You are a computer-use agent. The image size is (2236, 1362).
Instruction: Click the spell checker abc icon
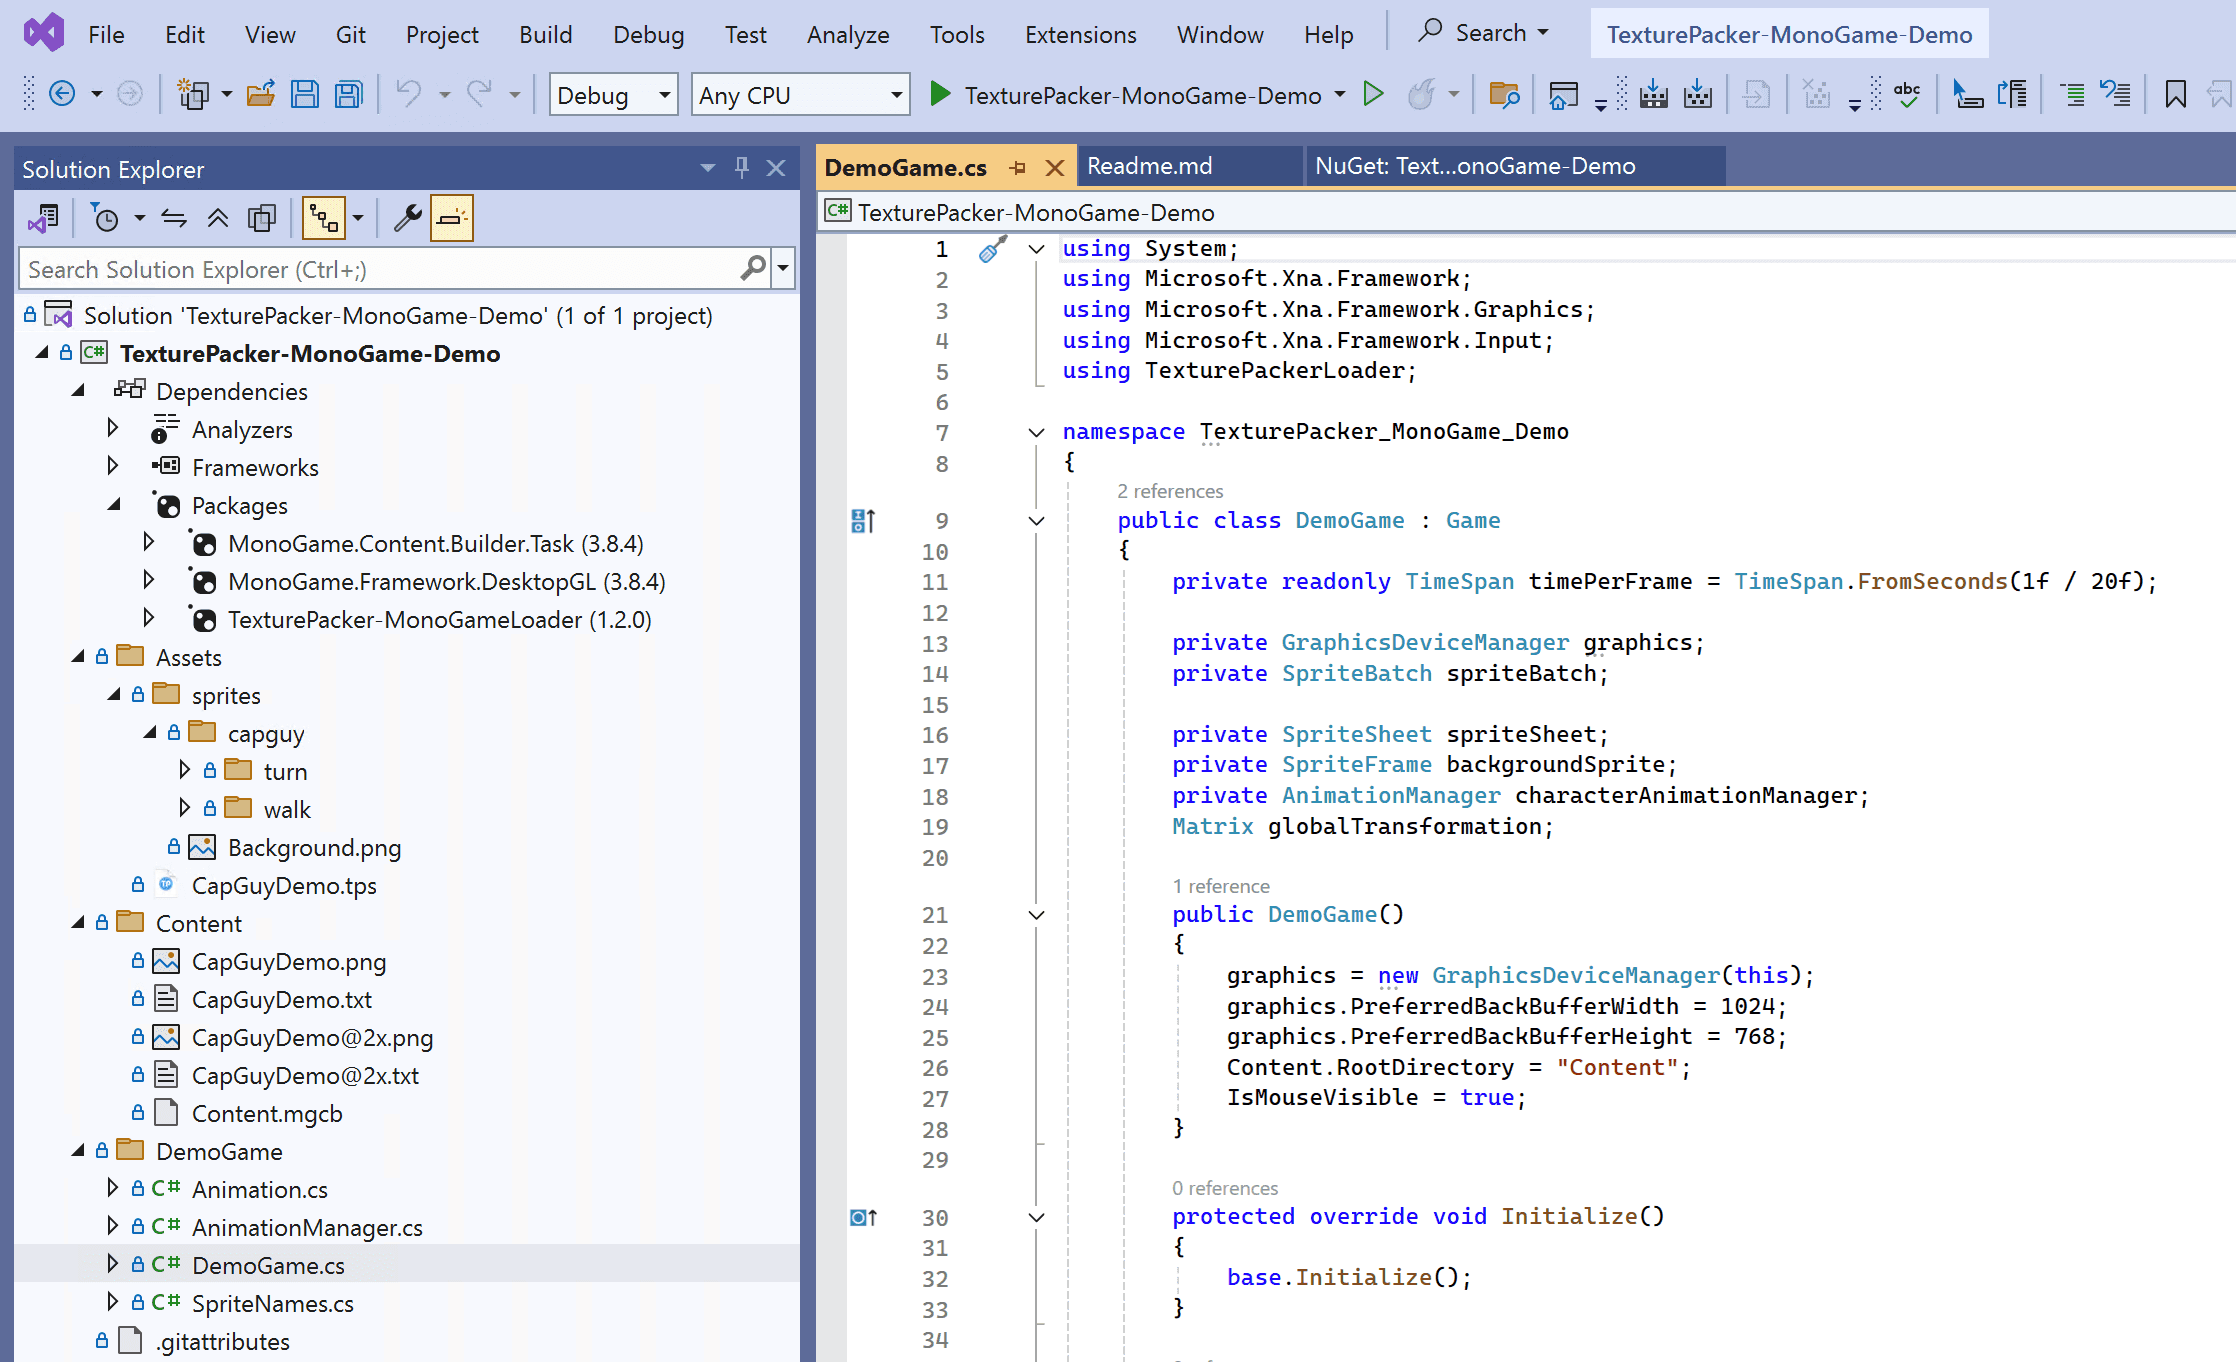(x=1907, y=95)
